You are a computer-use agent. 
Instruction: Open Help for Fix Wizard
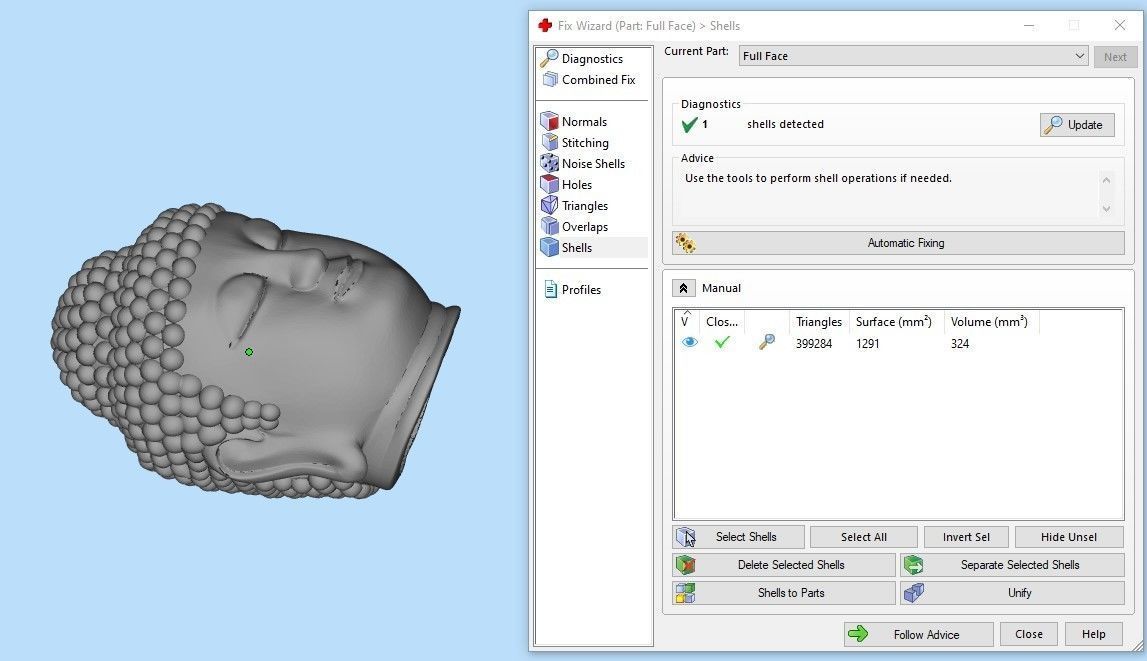pyautogui.click(x=1094, y=634)
